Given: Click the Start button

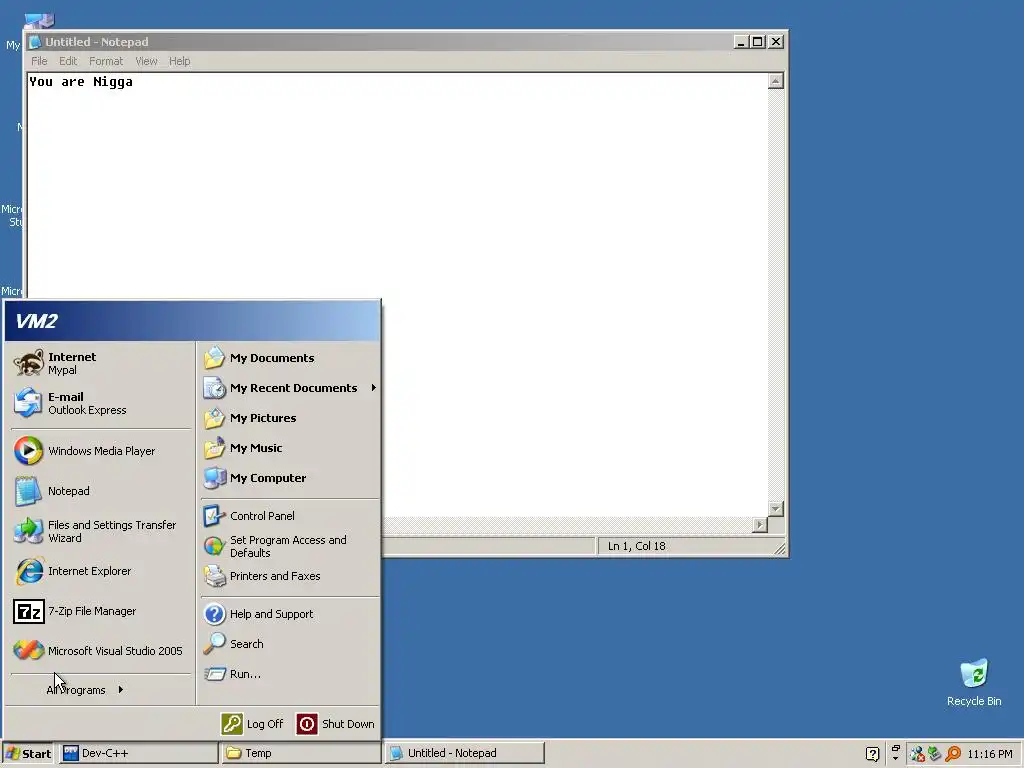Looking at the screenshot, I should point(28,754).
